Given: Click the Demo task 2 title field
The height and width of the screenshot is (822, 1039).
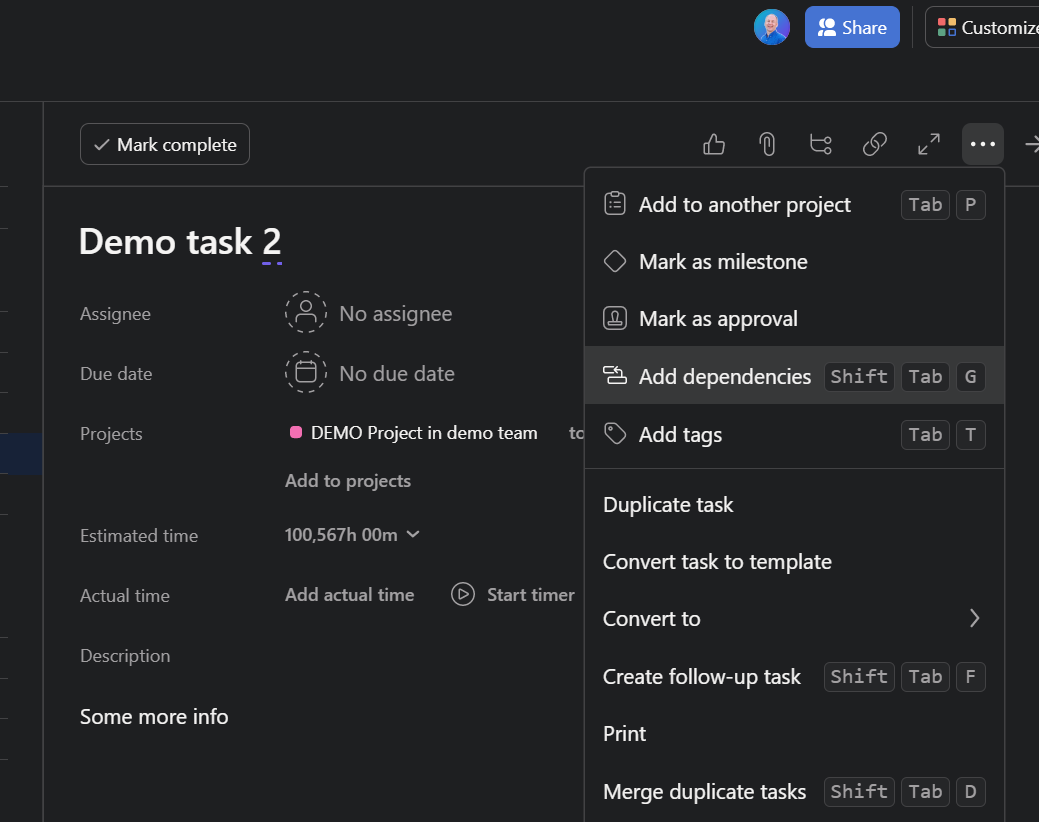Looking at the screenshot, I should point(180,242).
